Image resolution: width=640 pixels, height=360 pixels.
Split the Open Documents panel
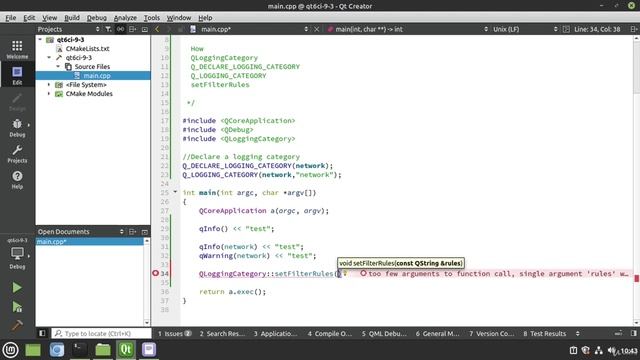point(132,231)
